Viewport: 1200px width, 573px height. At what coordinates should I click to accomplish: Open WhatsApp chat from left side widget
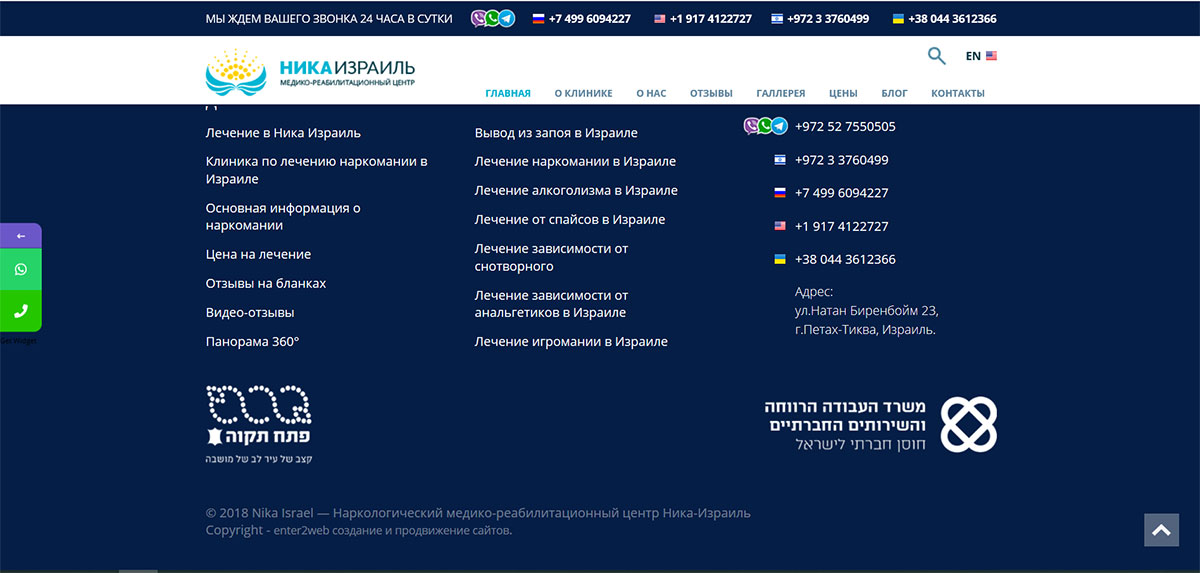tap(21, 269)
